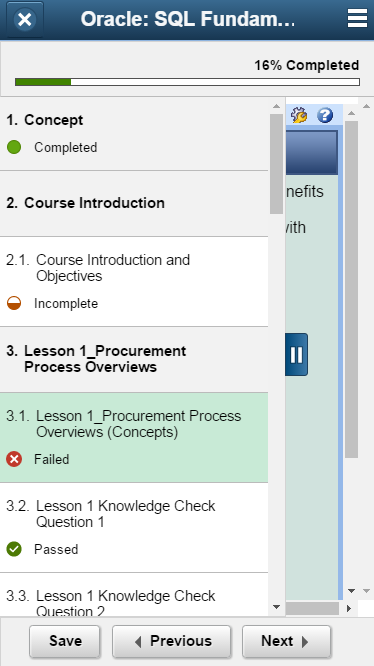Pause playback with the pause button

(296, 355)
